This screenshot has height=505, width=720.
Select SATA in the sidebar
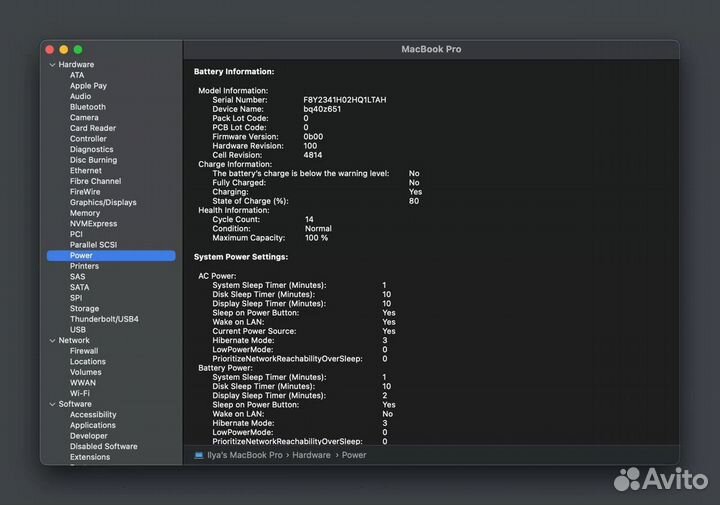pyautogui.click(x=79, y=287)
